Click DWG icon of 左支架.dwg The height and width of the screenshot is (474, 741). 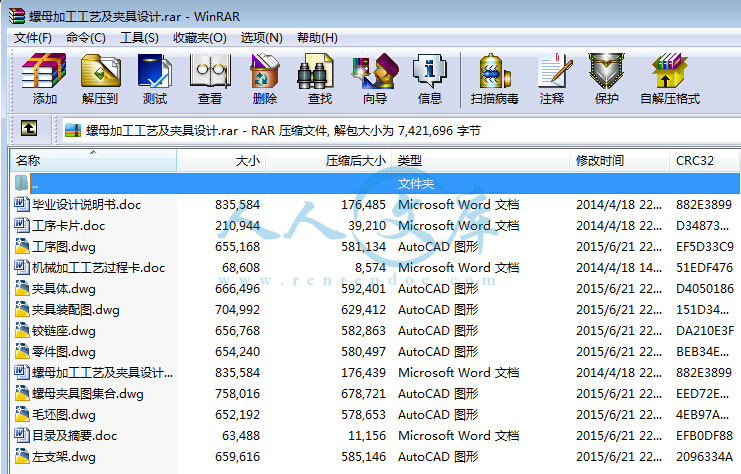point(22,456)
